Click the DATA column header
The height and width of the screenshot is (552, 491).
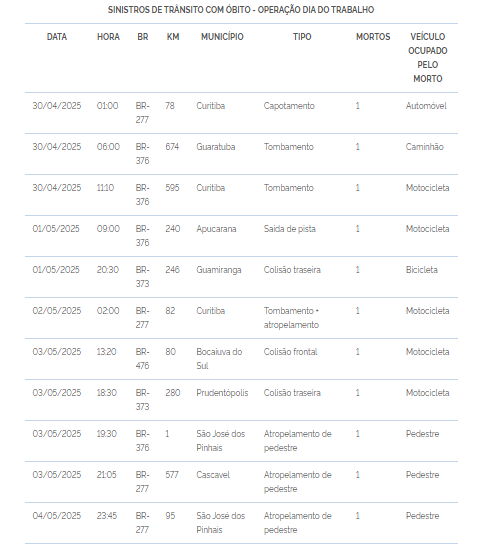pos(57,37)
